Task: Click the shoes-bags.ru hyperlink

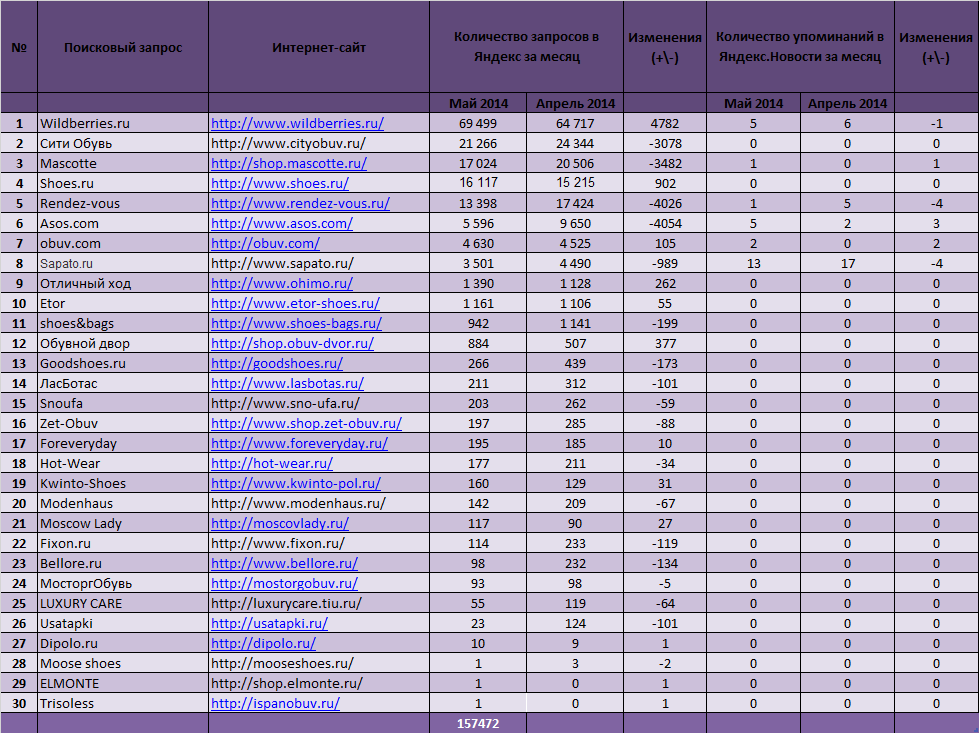Action: [296, 323]
